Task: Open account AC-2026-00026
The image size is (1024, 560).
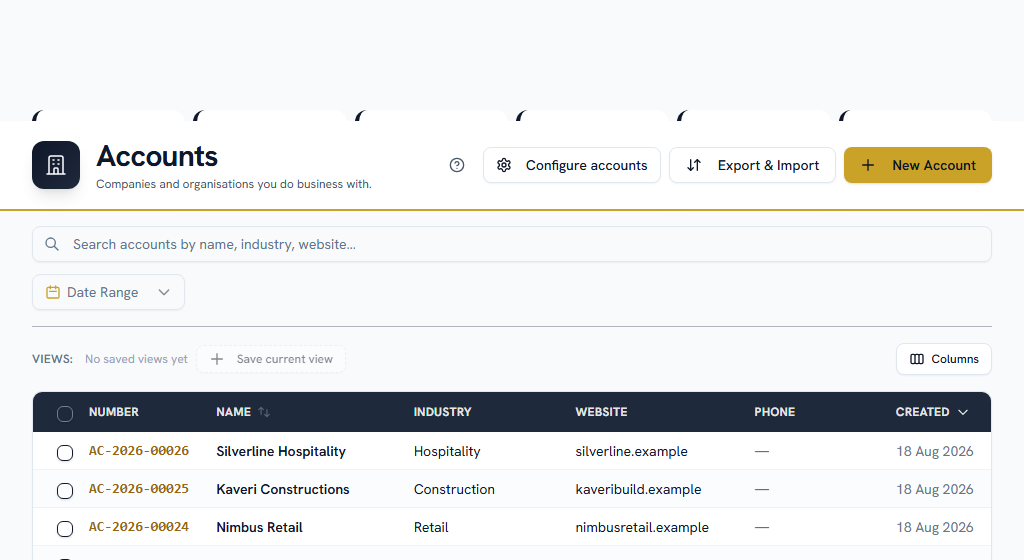Action: coord(138,451)
